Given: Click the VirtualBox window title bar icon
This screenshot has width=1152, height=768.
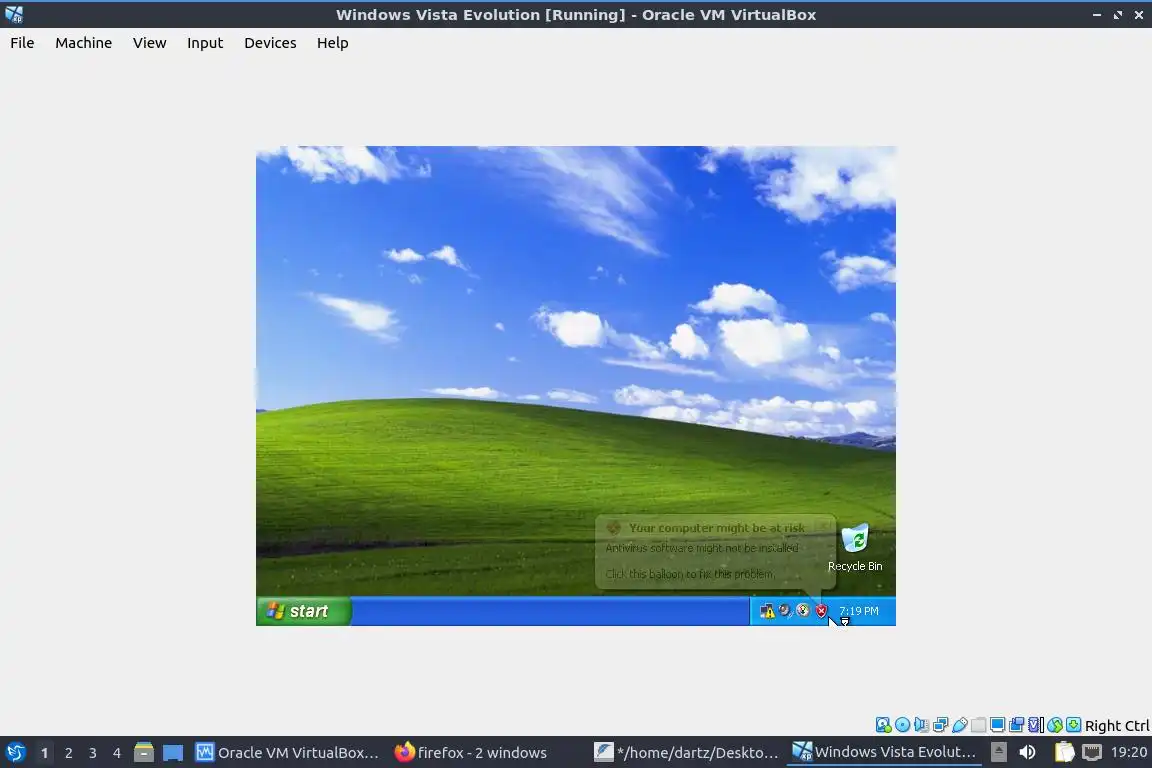Looking at the screenshot, I should click(x=14, y=14).
